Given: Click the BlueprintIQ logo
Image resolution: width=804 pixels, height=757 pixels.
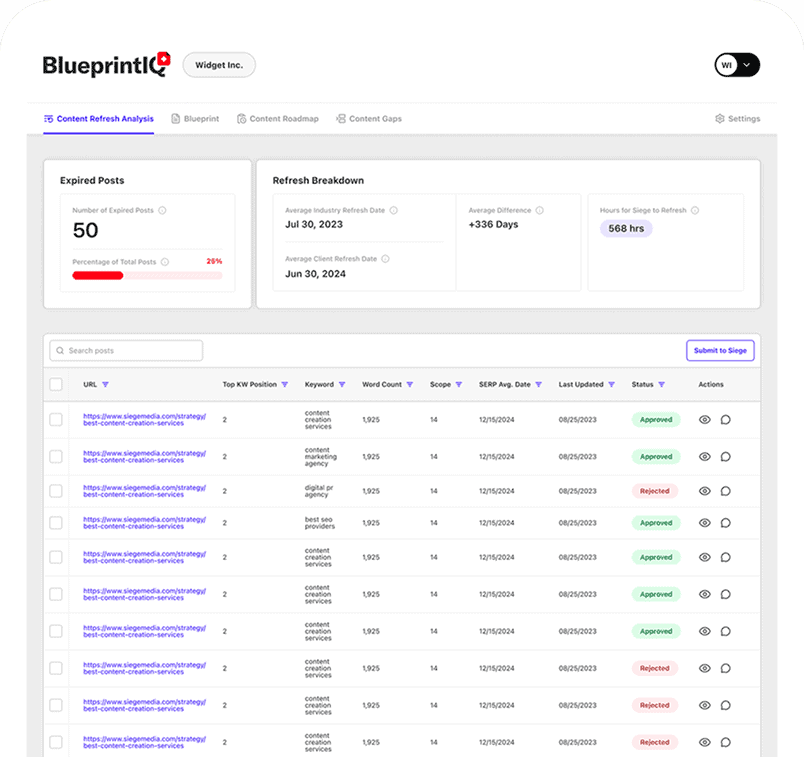Looking at the screenshot, I should pyautogui.click(x=106, y=65).
